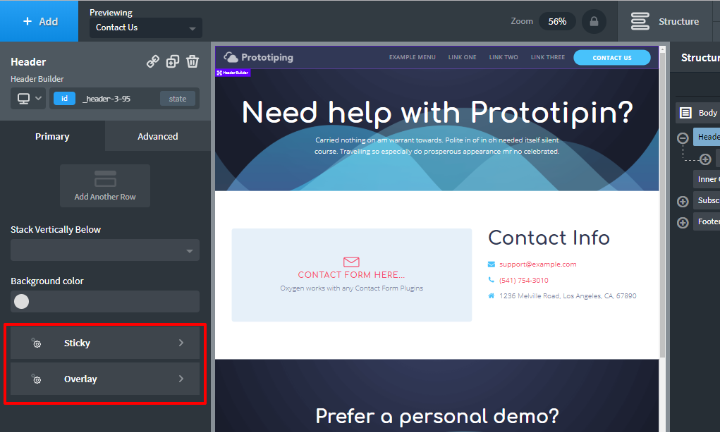Viewport: 720px width, 432px height.
Task: Click Add Another Row button
Action: [105, 185]
